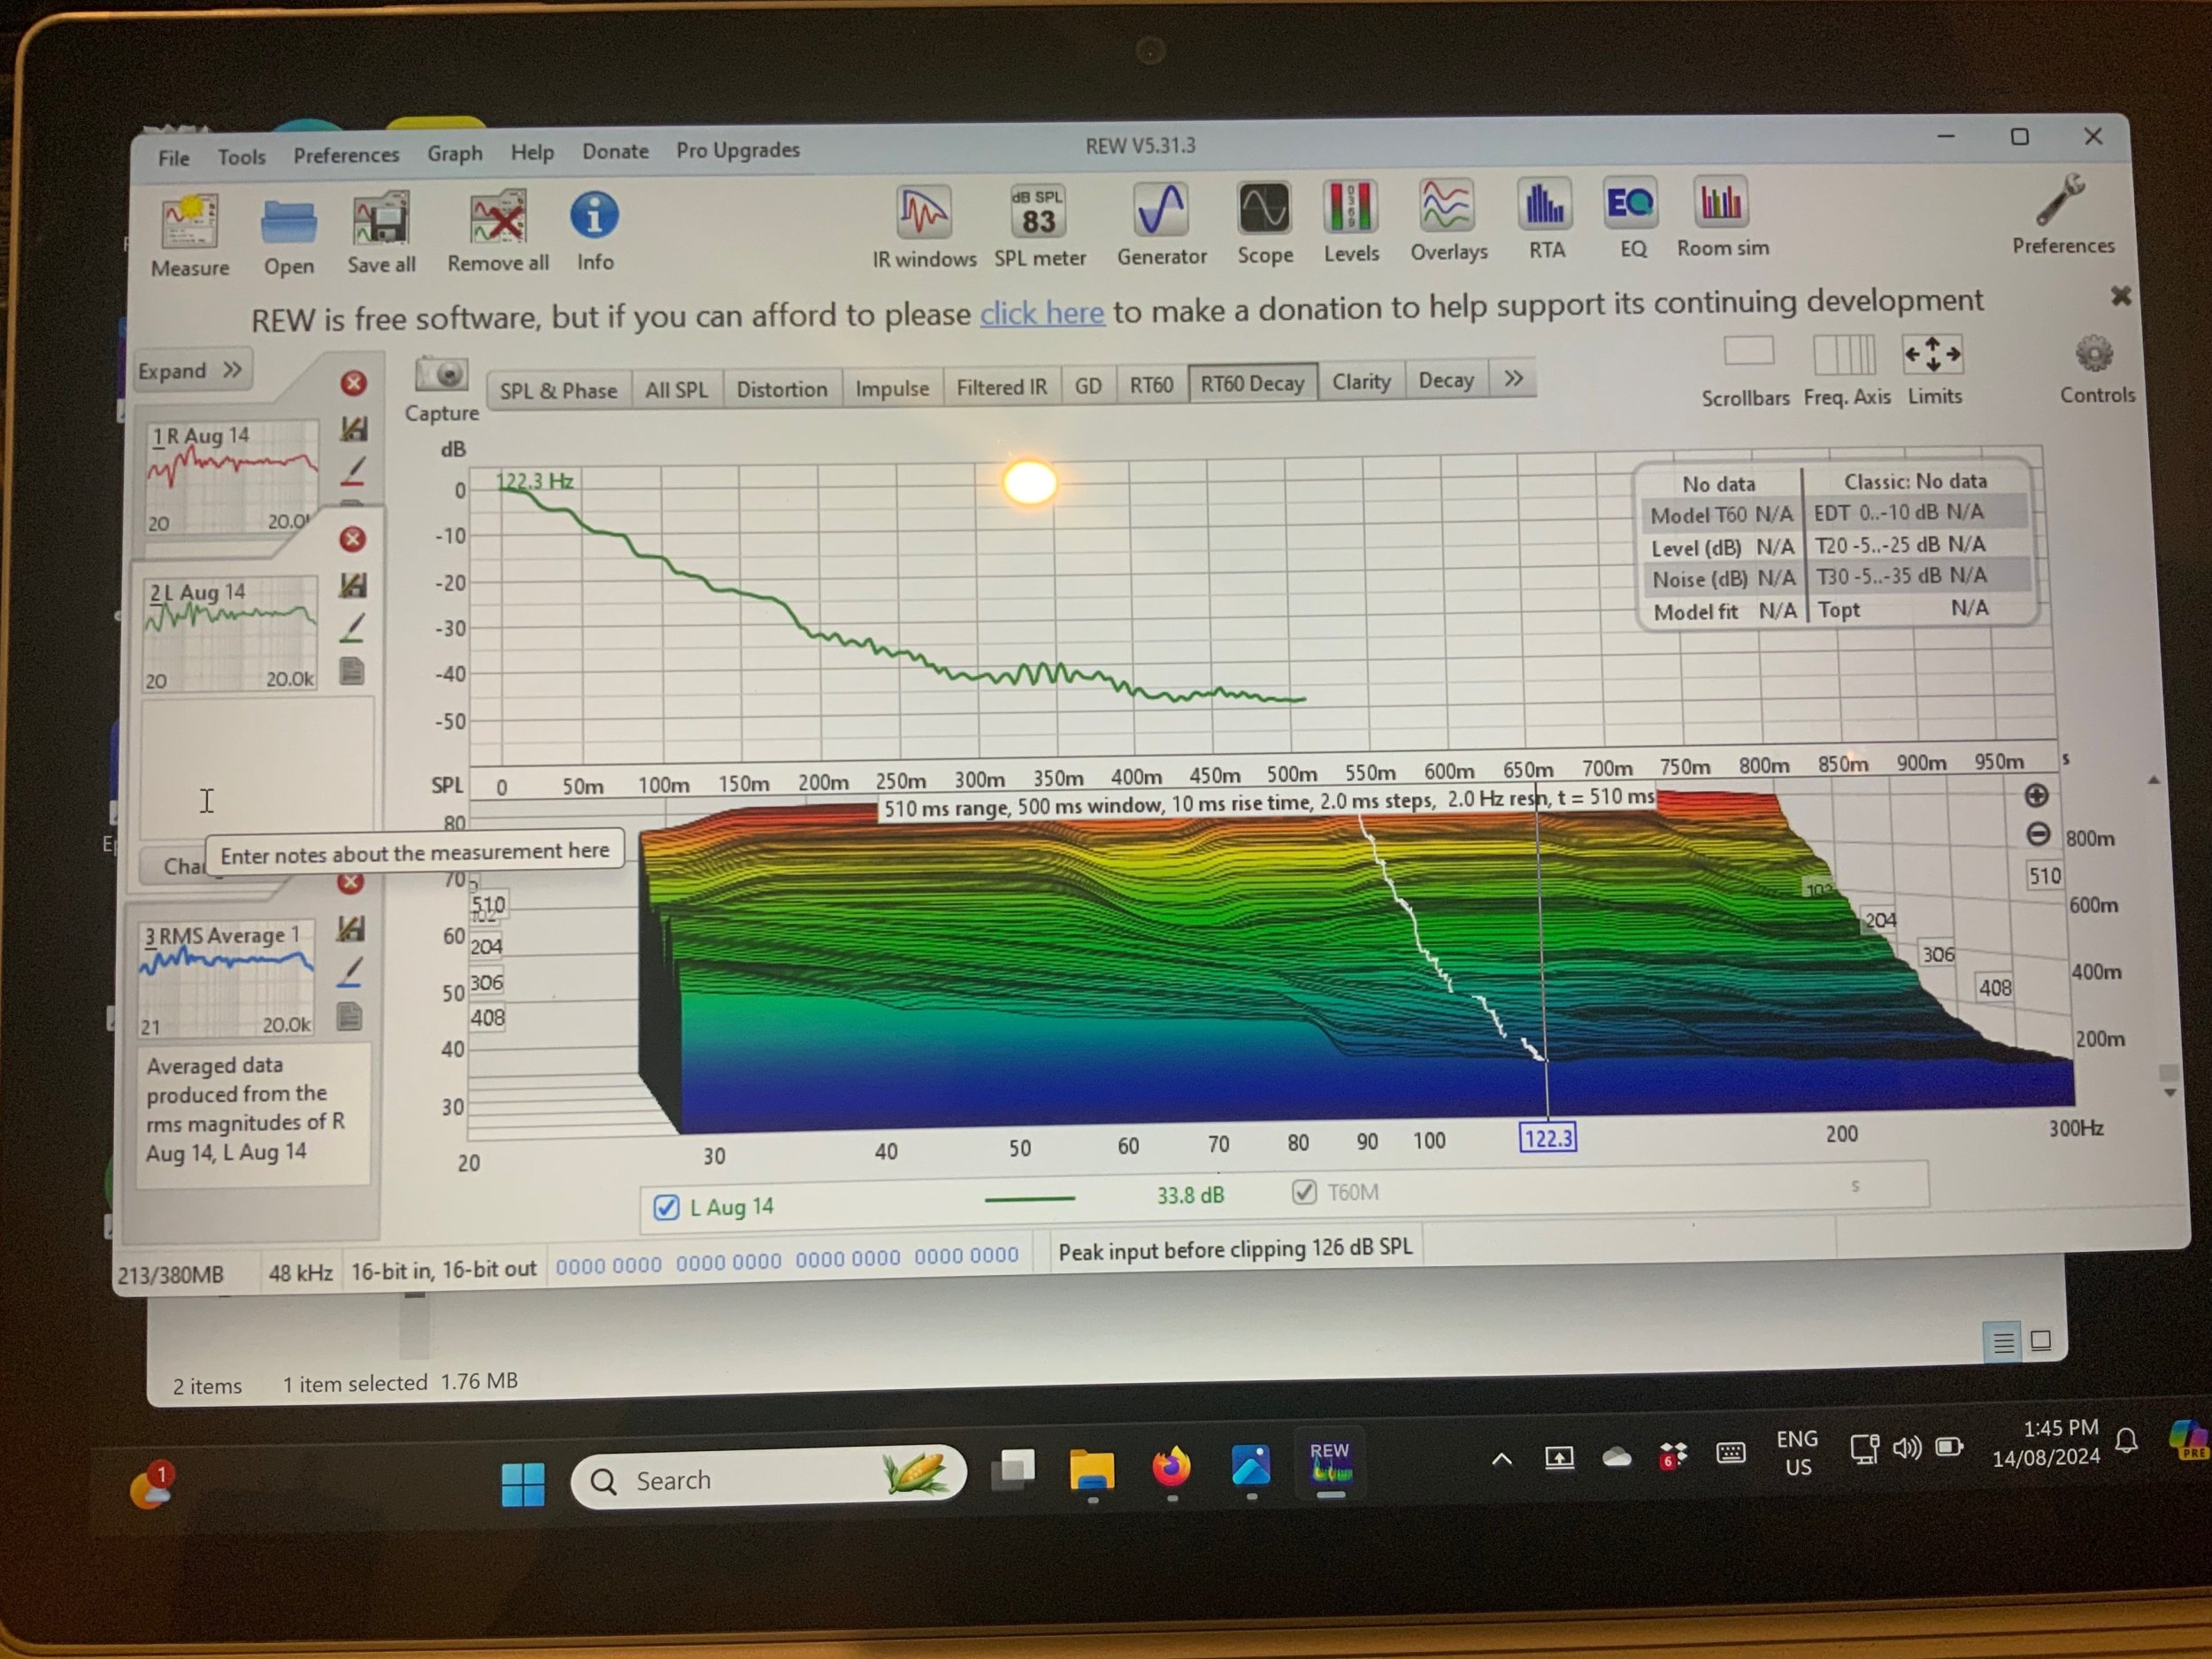Expand the measurements panel
The height and width of the screenshot is (1659, 2212).
[191, 370]
